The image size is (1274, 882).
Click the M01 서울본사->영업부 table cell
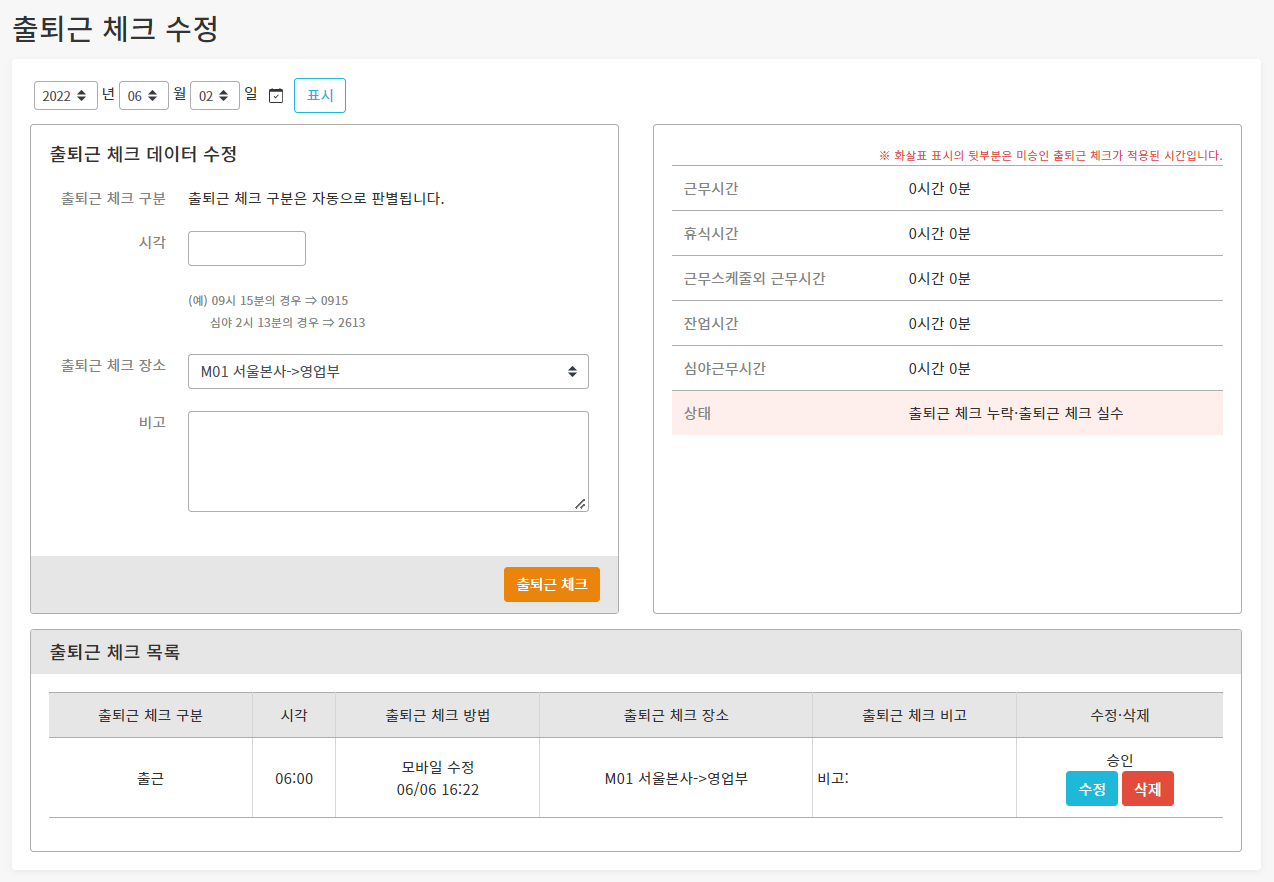pos(676,778)
